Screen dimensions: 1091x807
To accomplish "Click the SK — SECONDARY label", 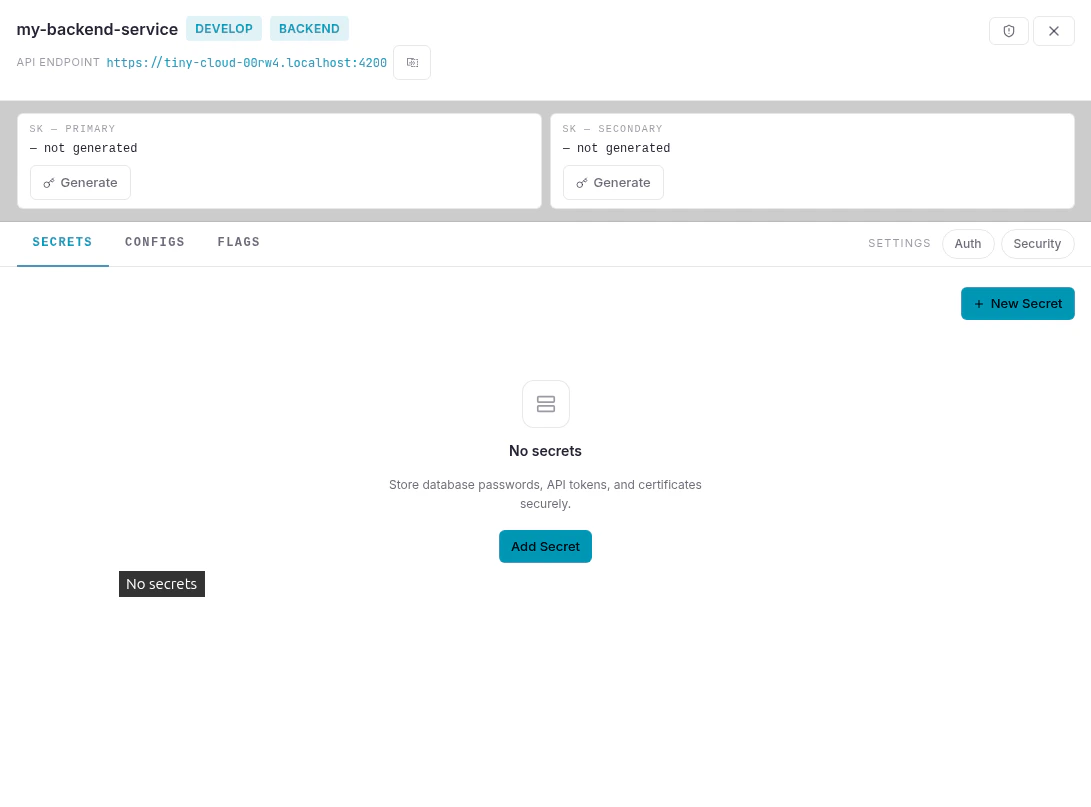I will click(x=612, y=129).
